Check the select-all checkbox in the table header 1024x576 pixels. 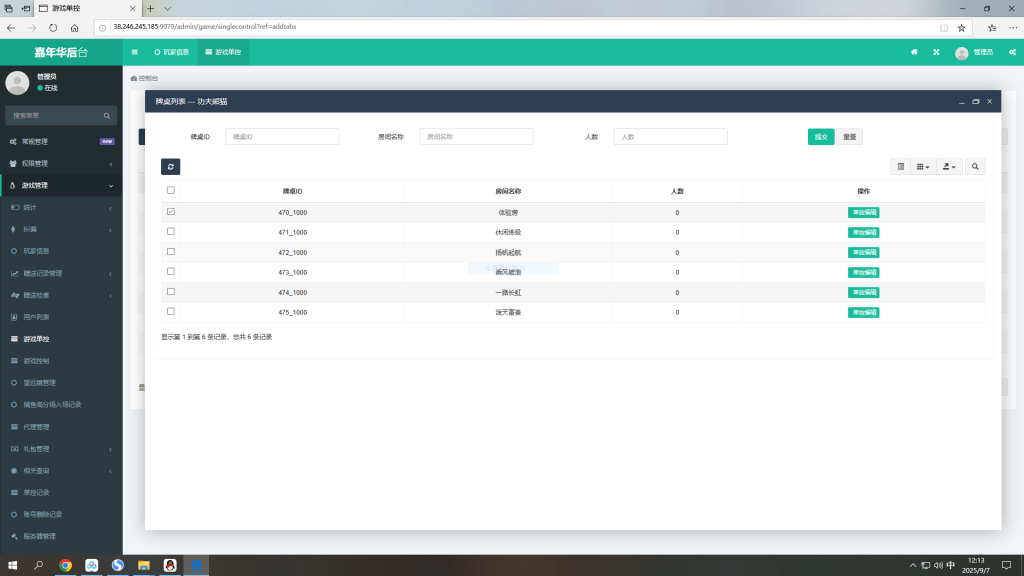pyautogui.click(x=171, y=190)
